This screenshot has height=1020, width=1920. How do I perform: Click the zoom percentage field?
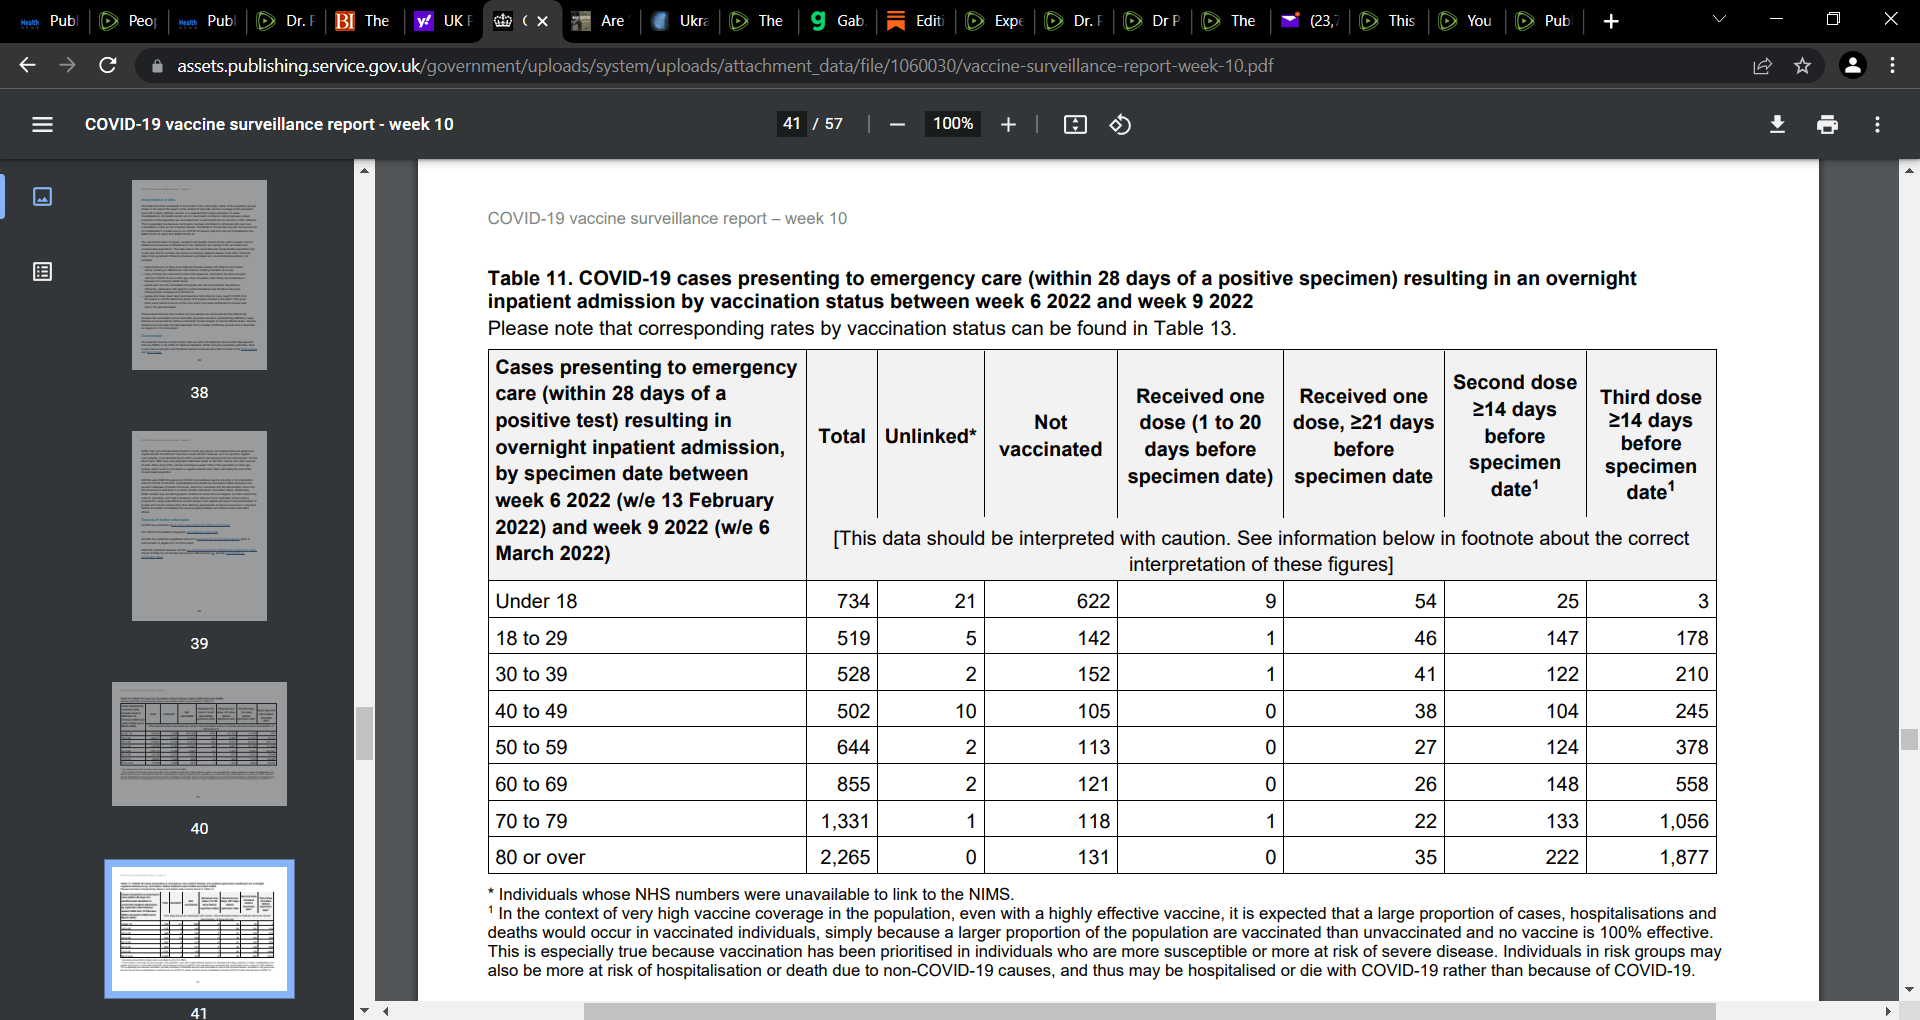point(953,124)
